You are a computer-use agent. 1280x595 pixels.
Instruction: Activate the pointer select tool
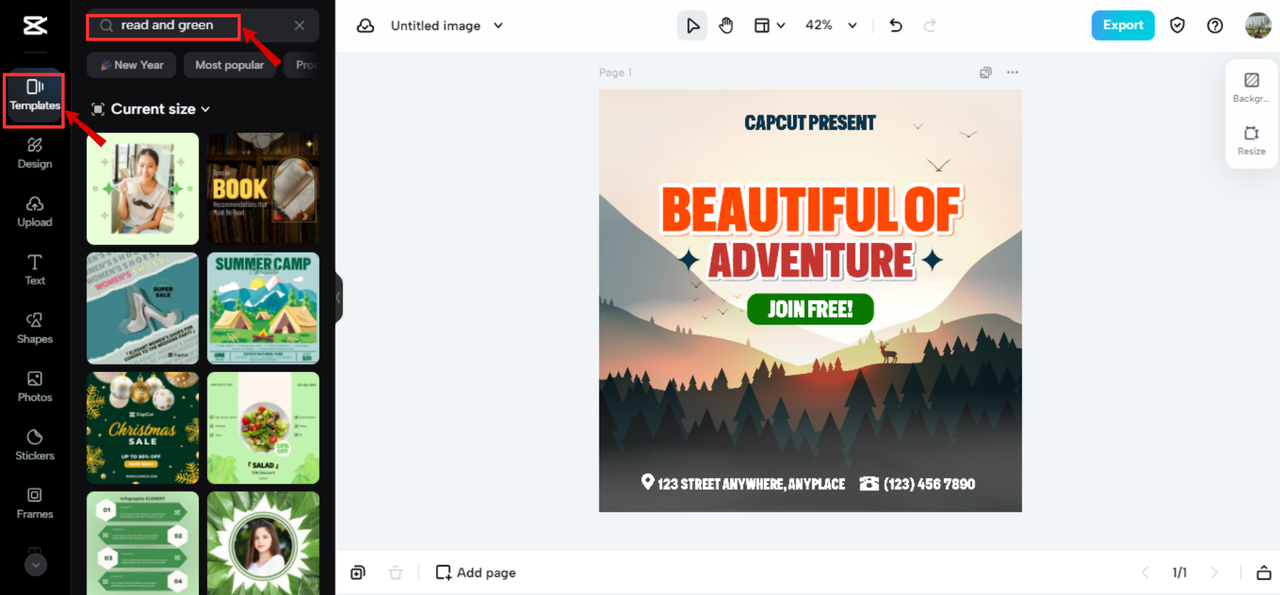[692, 26]
